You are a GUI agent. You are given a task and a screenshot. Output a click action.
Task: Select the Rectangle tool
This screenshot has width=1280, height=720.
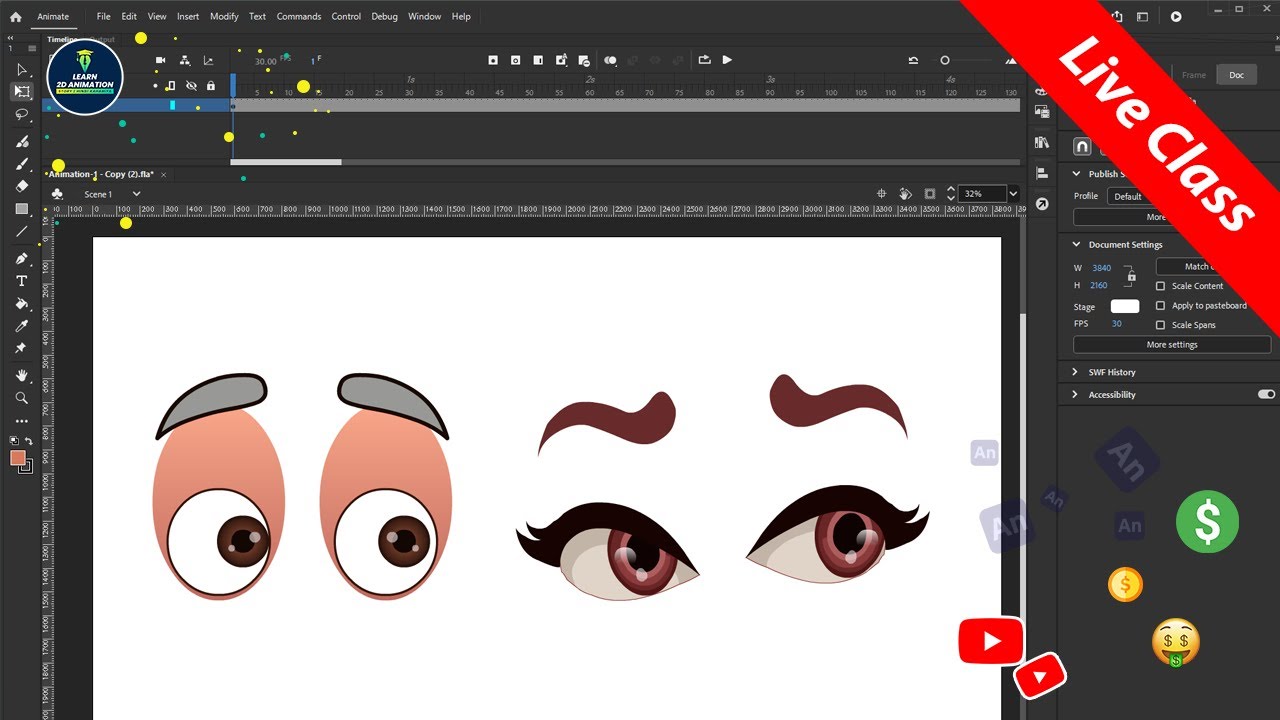coord(21,209)
